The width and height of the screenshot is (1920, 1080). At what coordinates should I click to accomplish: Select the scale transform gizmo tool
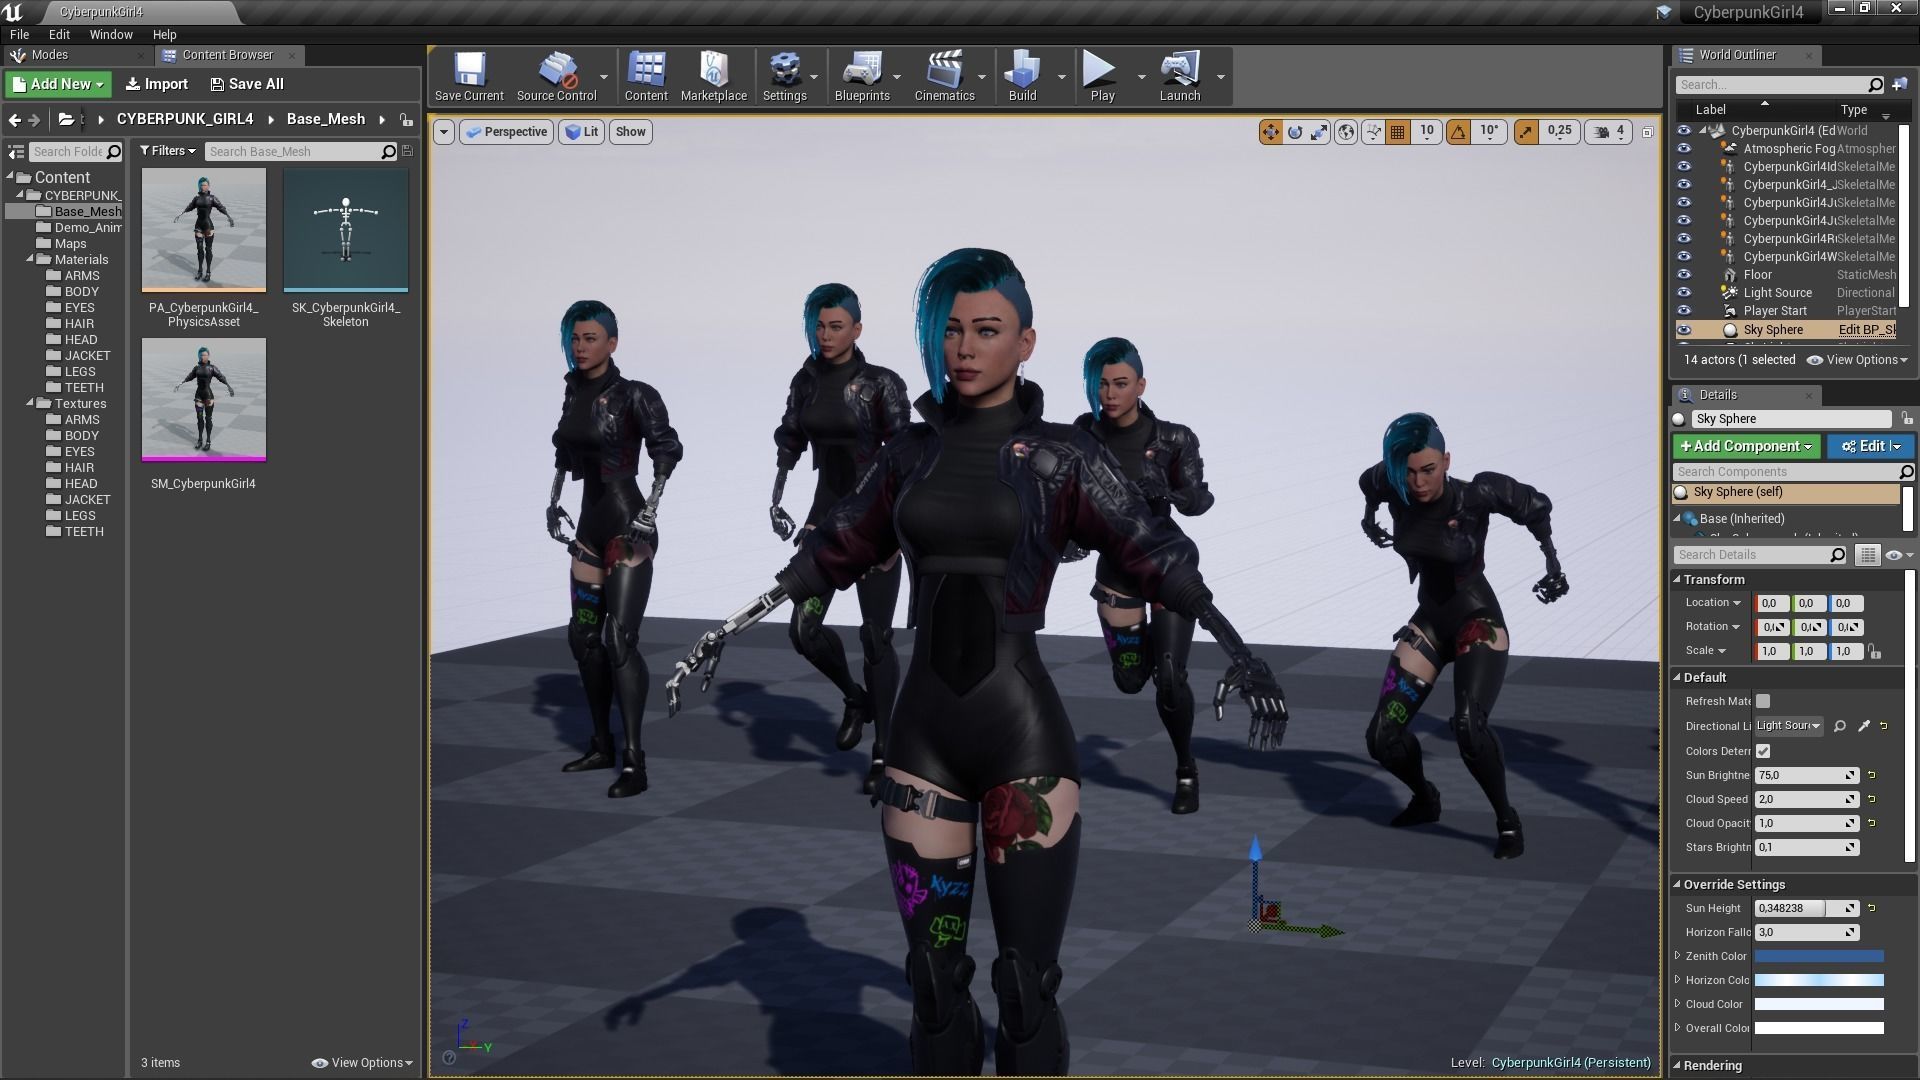coord(1320,131)
